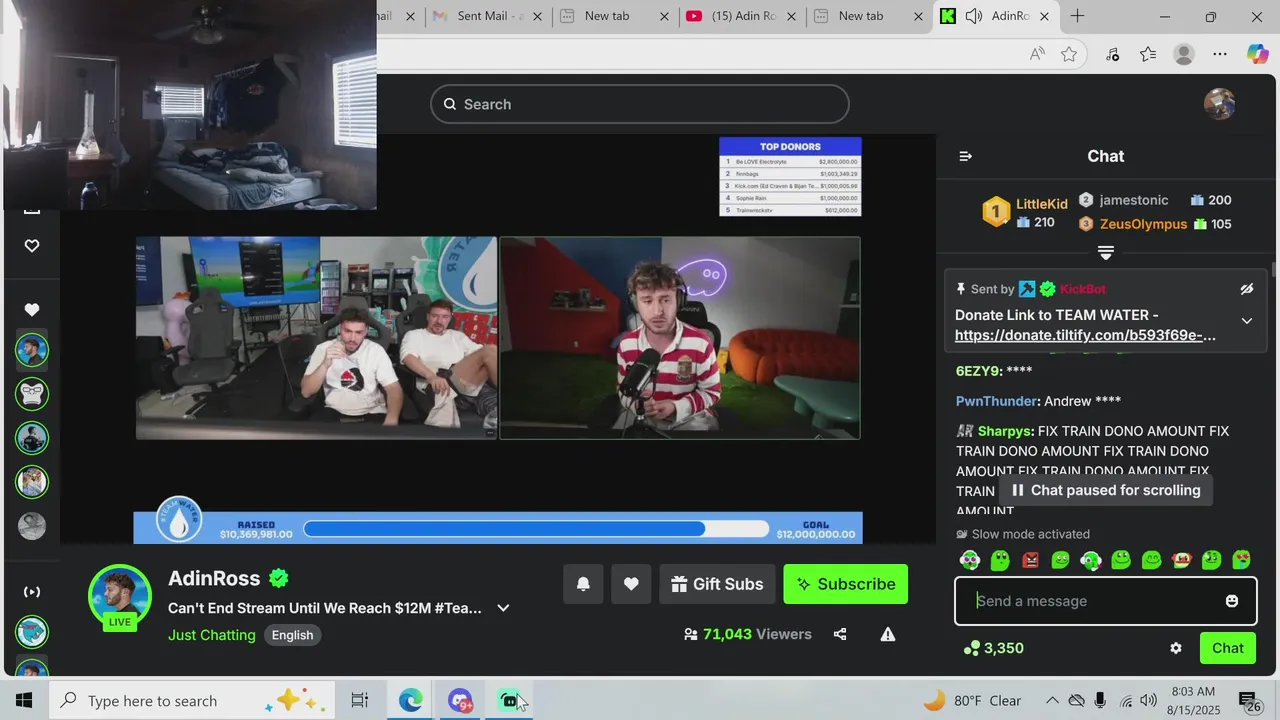The height and width of the screenshot is (720, 1280).
Task: Click Type here to search taskbar box
Action: click(x=191, y=700)
